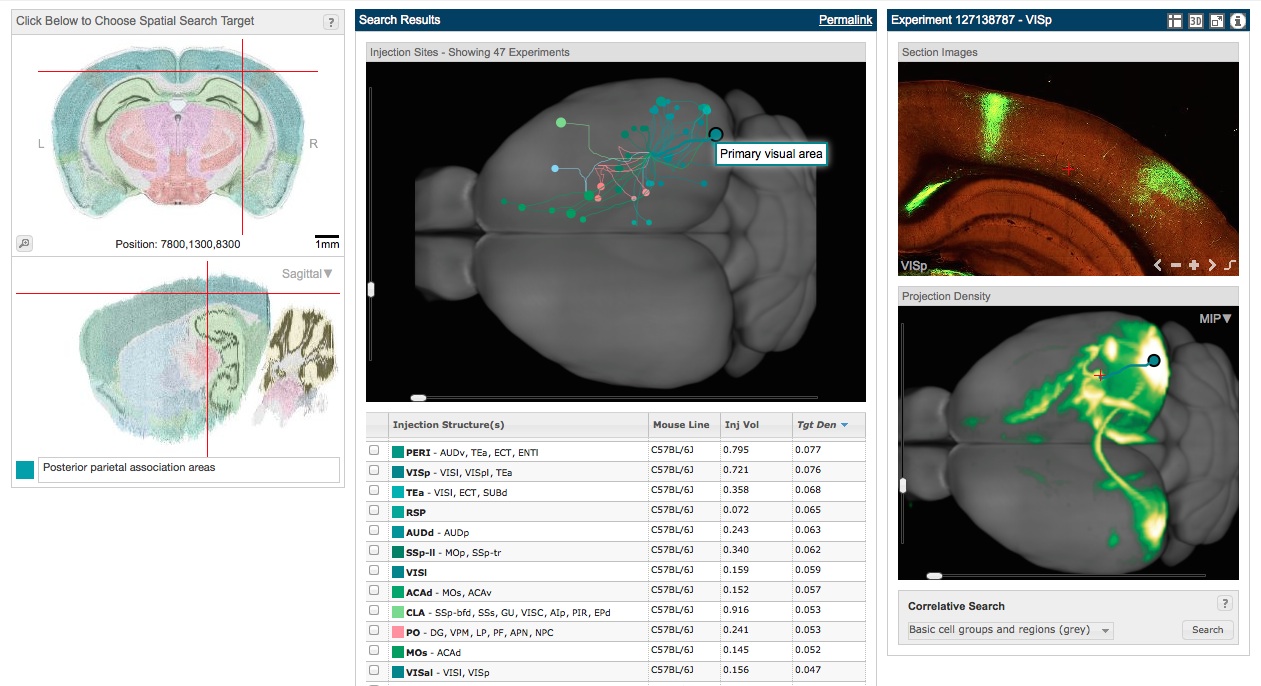This screenshot has height=686, width=1261.
Task: Tick the checkbox for the CLA row
Action: click(x=374, y=610)
